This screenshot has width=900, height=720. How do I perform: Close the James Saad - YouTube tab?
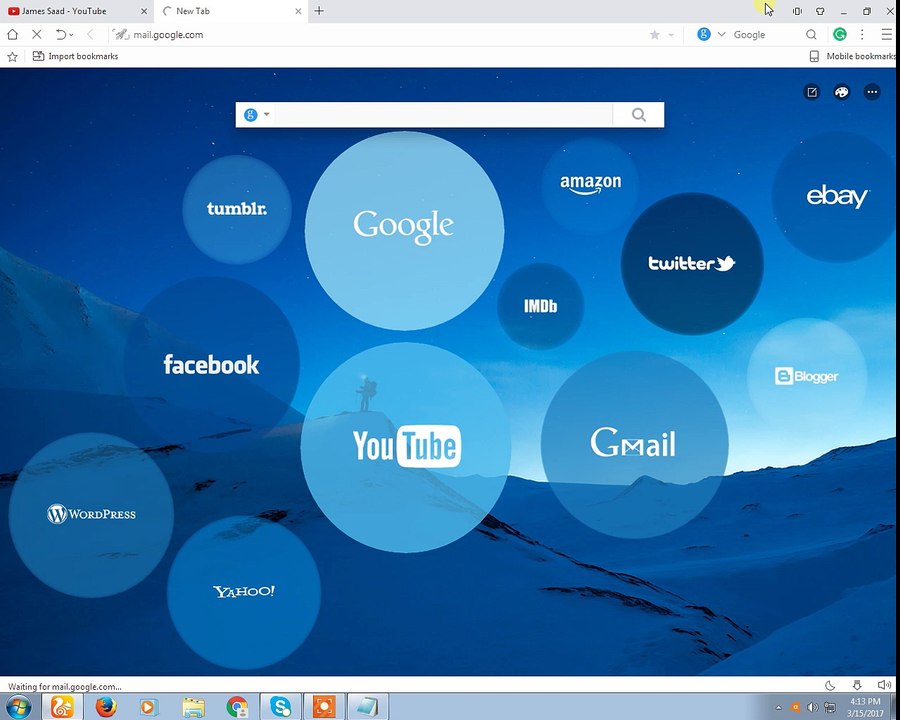pyautogui.click(x=144, y=11)
